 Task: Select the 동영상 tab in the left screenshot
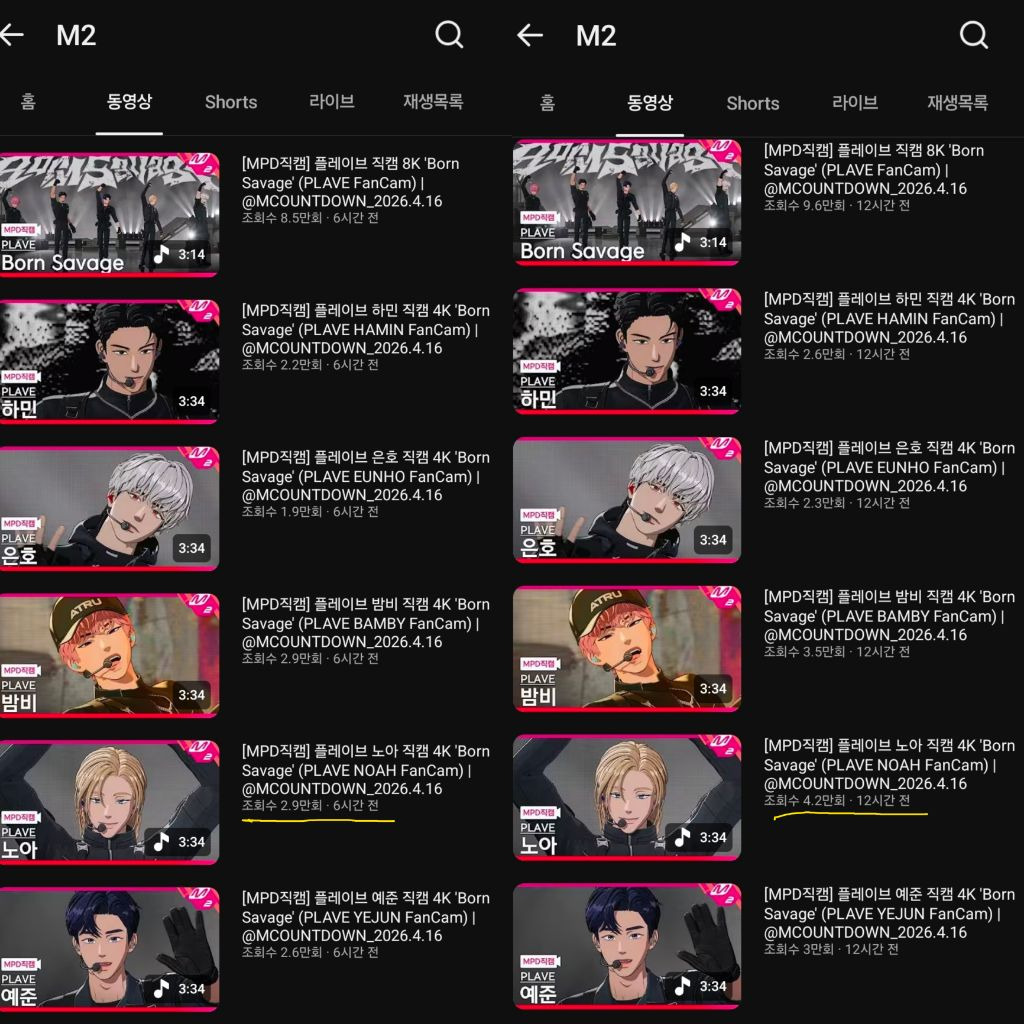129,101
